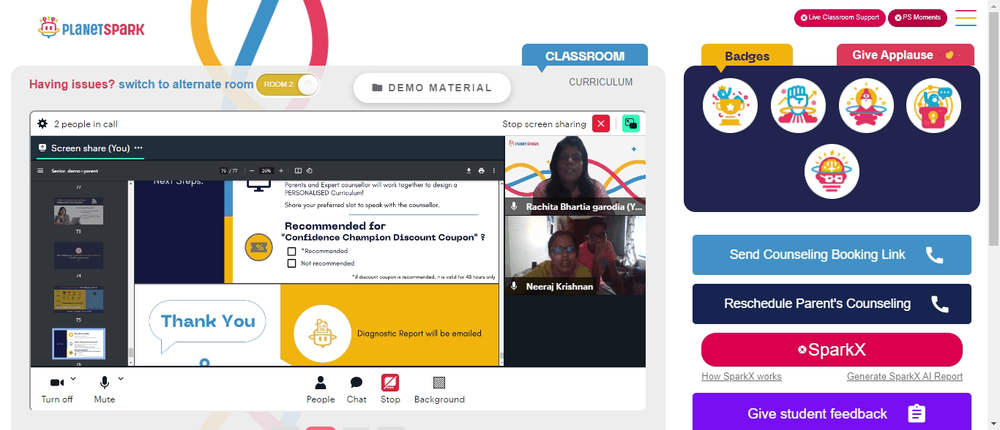Check the *Recommended checkbox
1000x430 pixels.
click(291, 251)
